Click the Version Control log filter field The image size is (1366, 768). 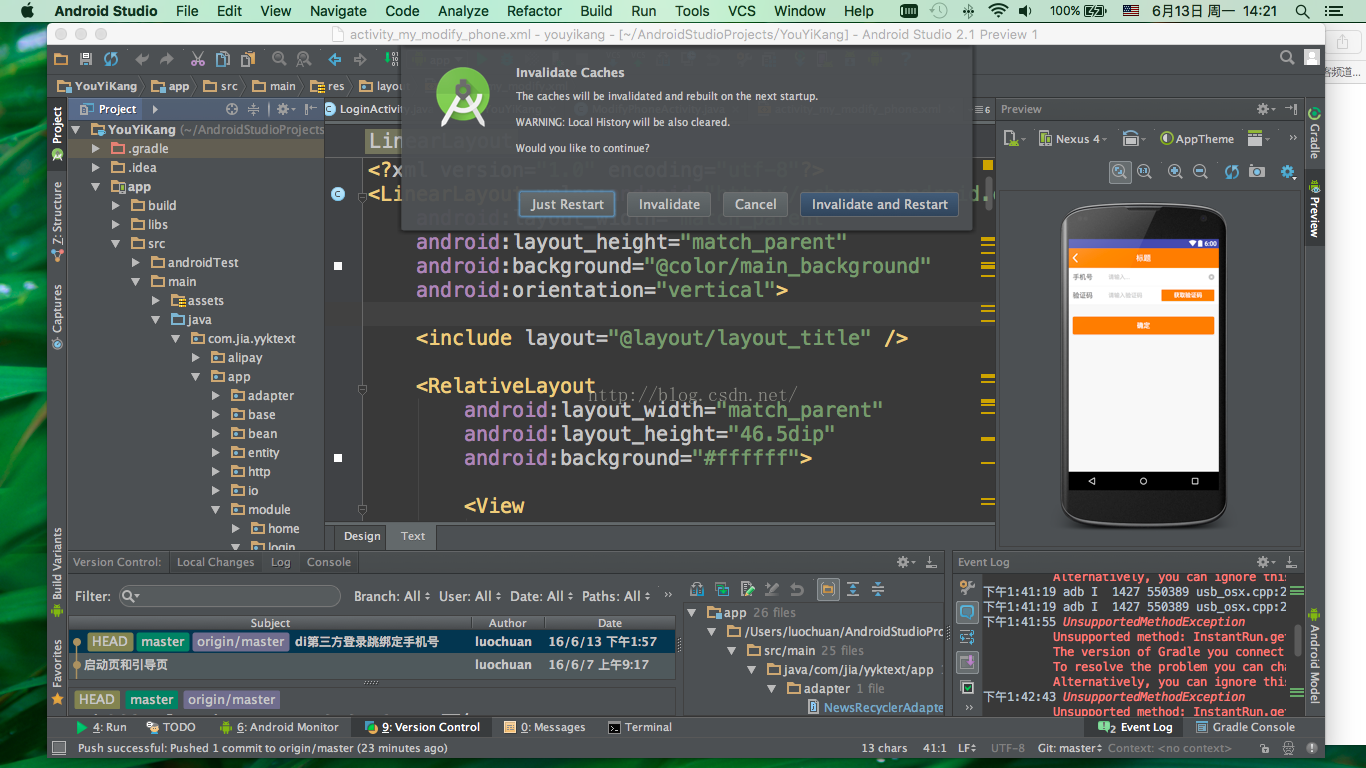coord(230,596)
